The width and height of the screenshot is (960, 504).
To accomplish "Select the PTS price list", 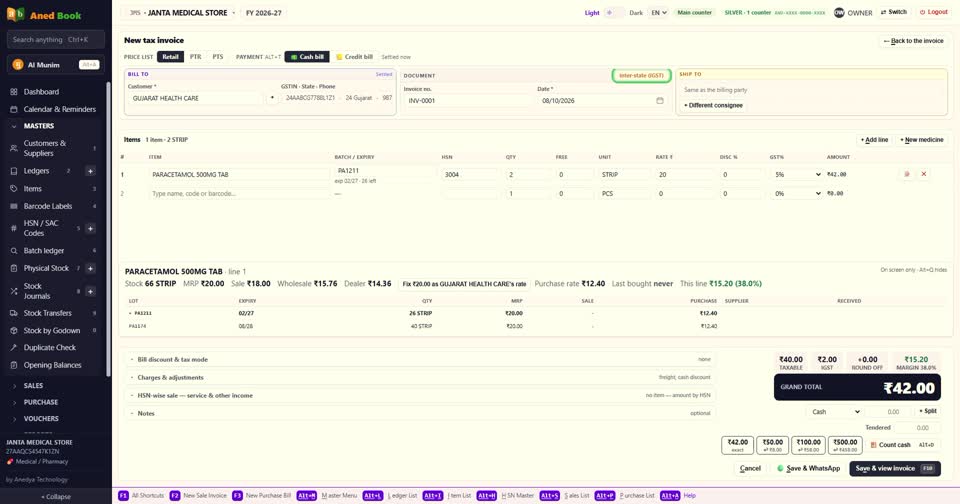I will point(218,57).
